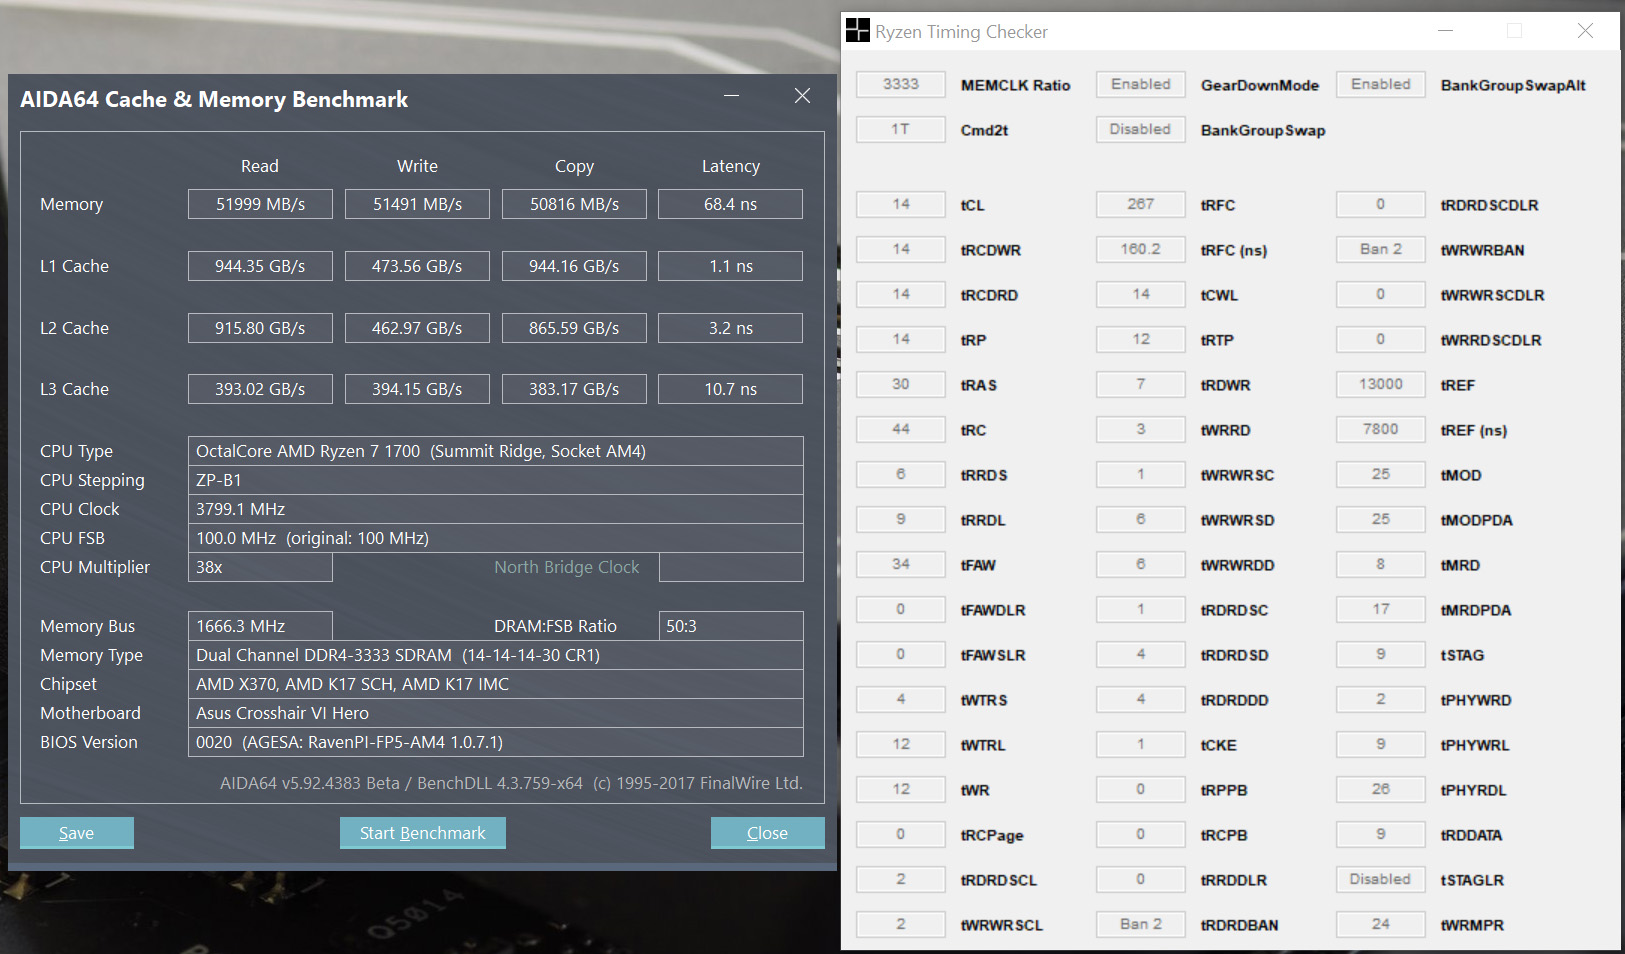Close the AIDA64 benchmark window with X
1625x954 pixels.
pyautogui.click(x=802, y=96)
